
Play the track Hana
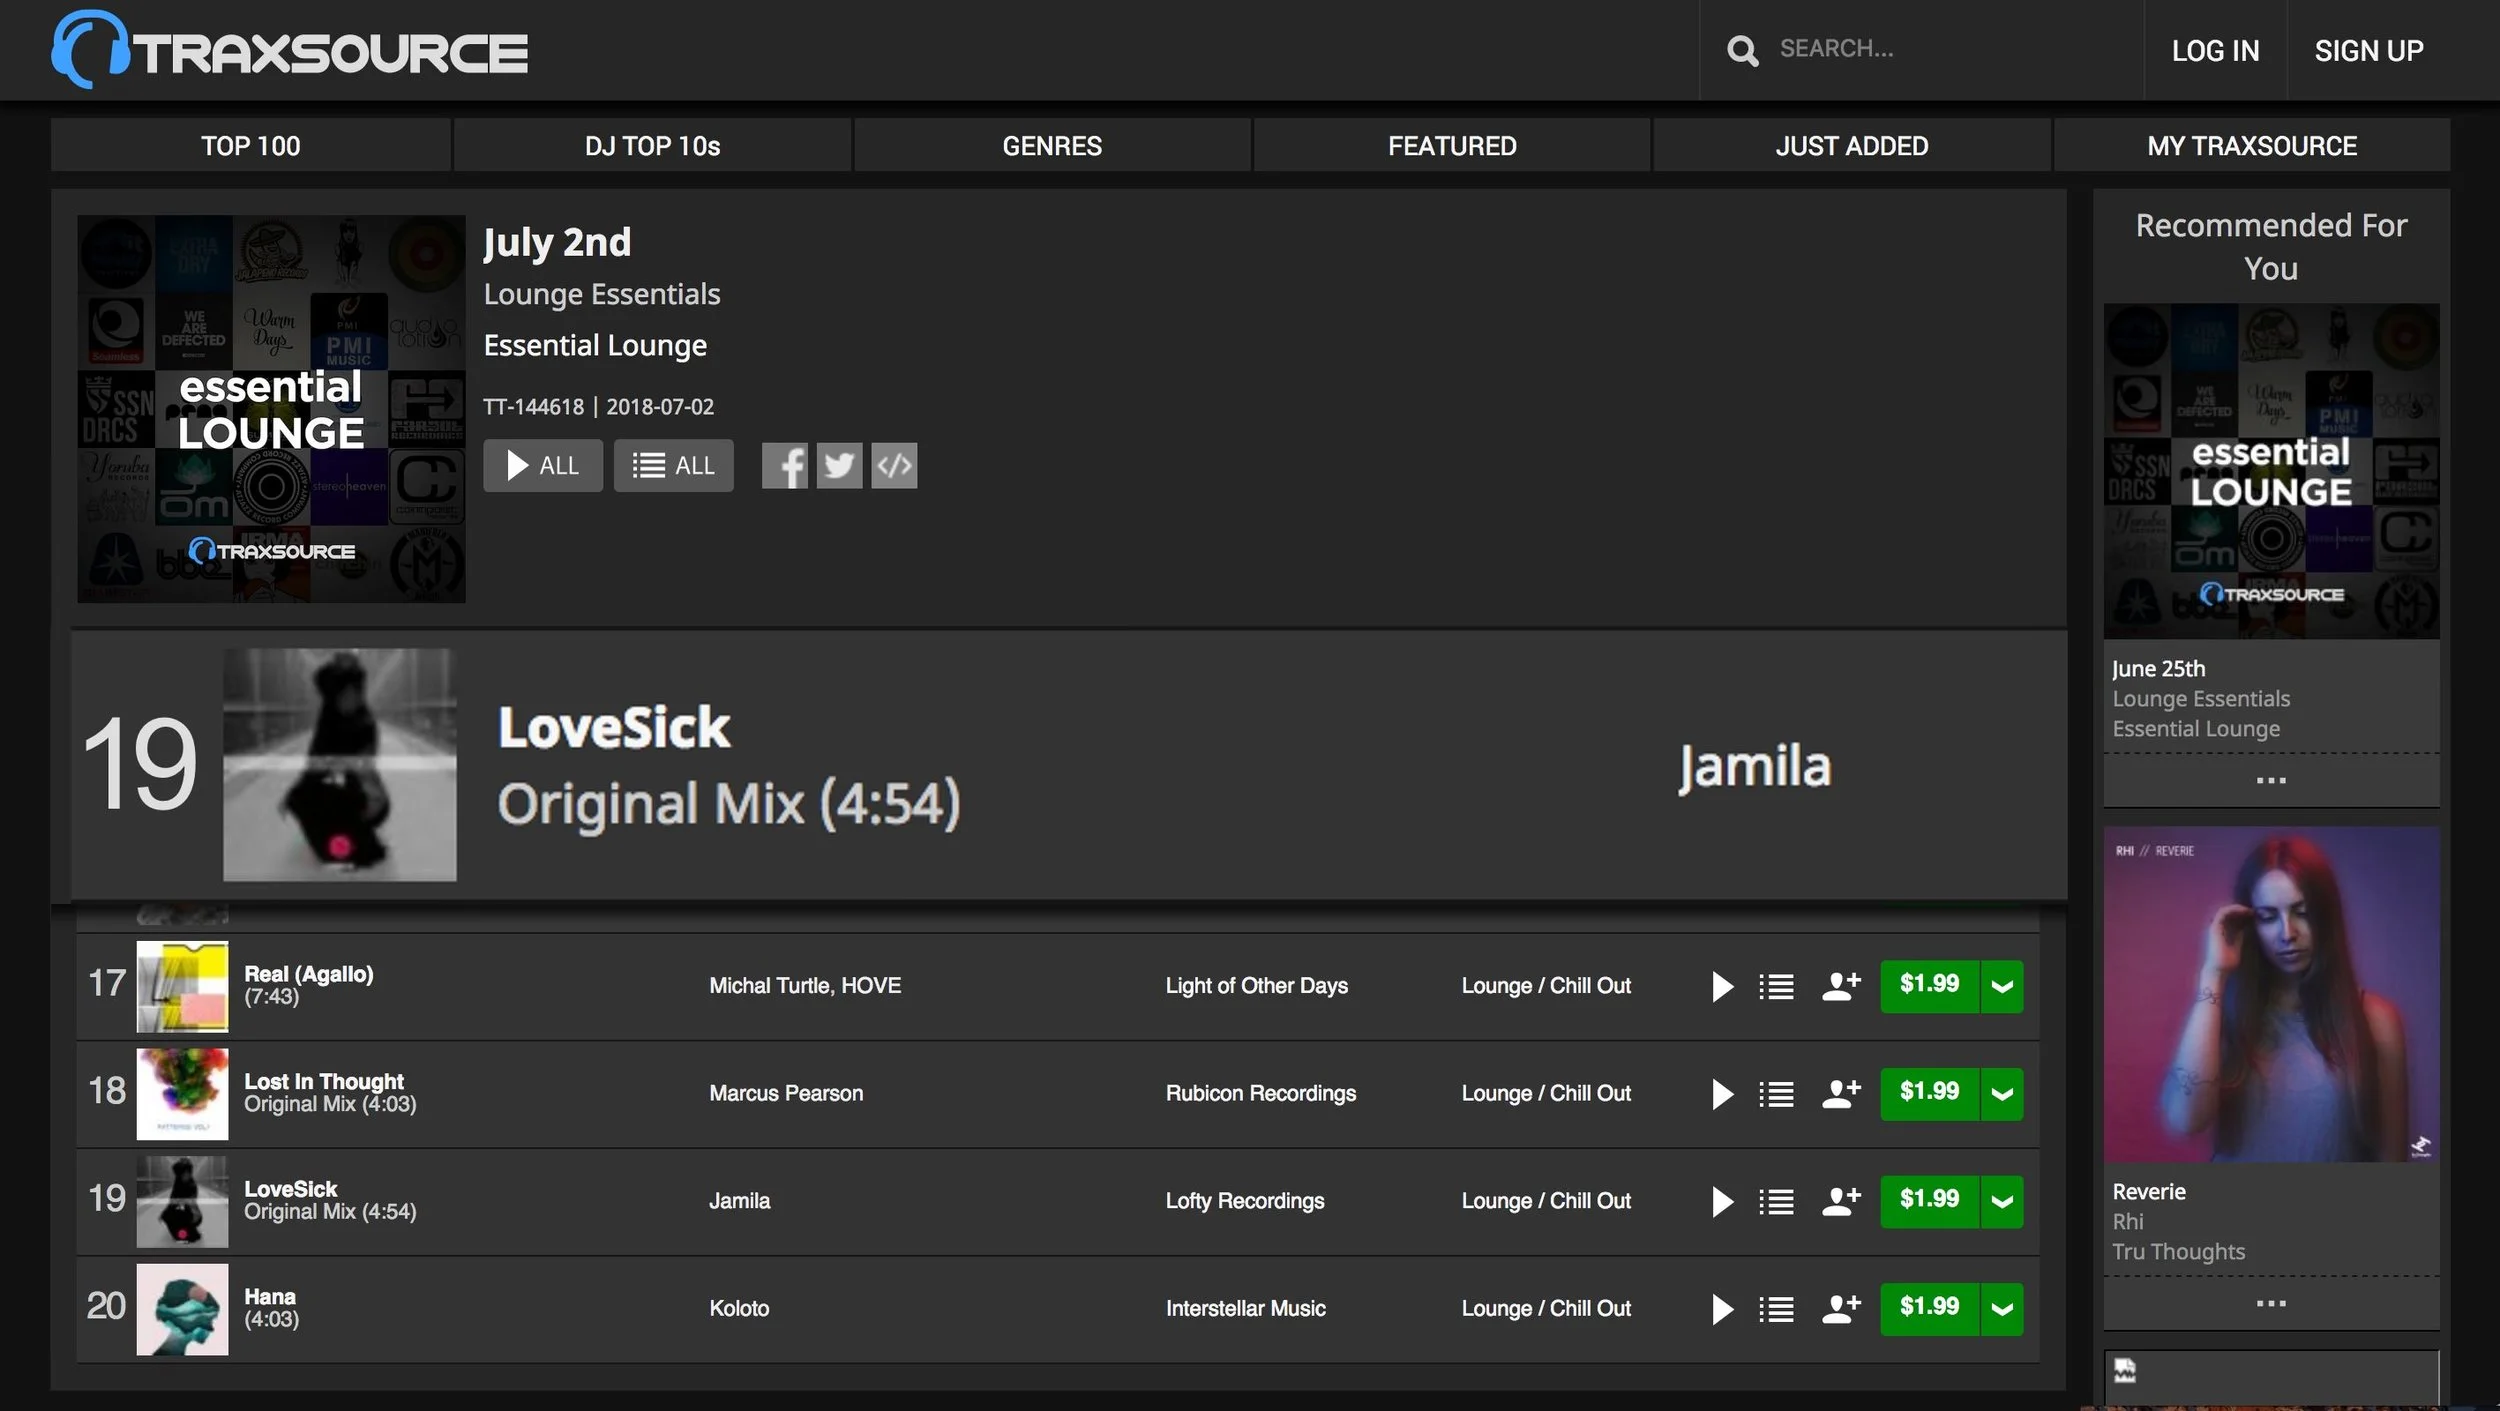[1722, 1309]
